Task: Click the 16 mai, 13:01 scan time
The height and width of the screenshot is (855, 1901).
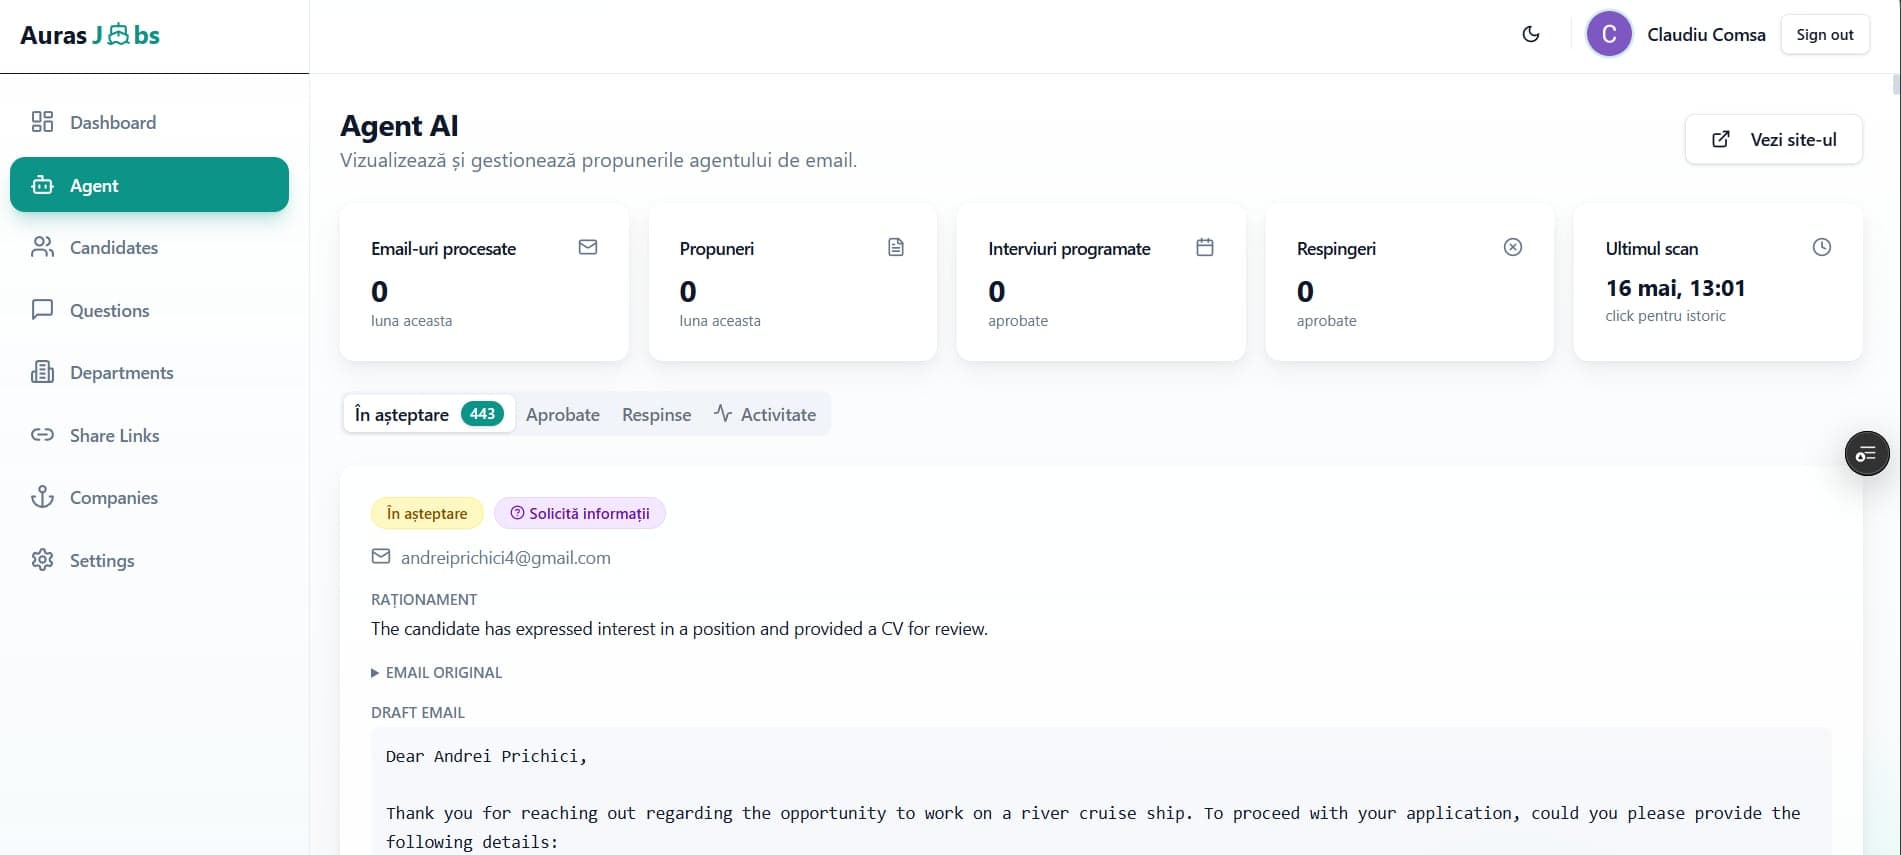Action: pyautogui.click(x=1675, y=288)
